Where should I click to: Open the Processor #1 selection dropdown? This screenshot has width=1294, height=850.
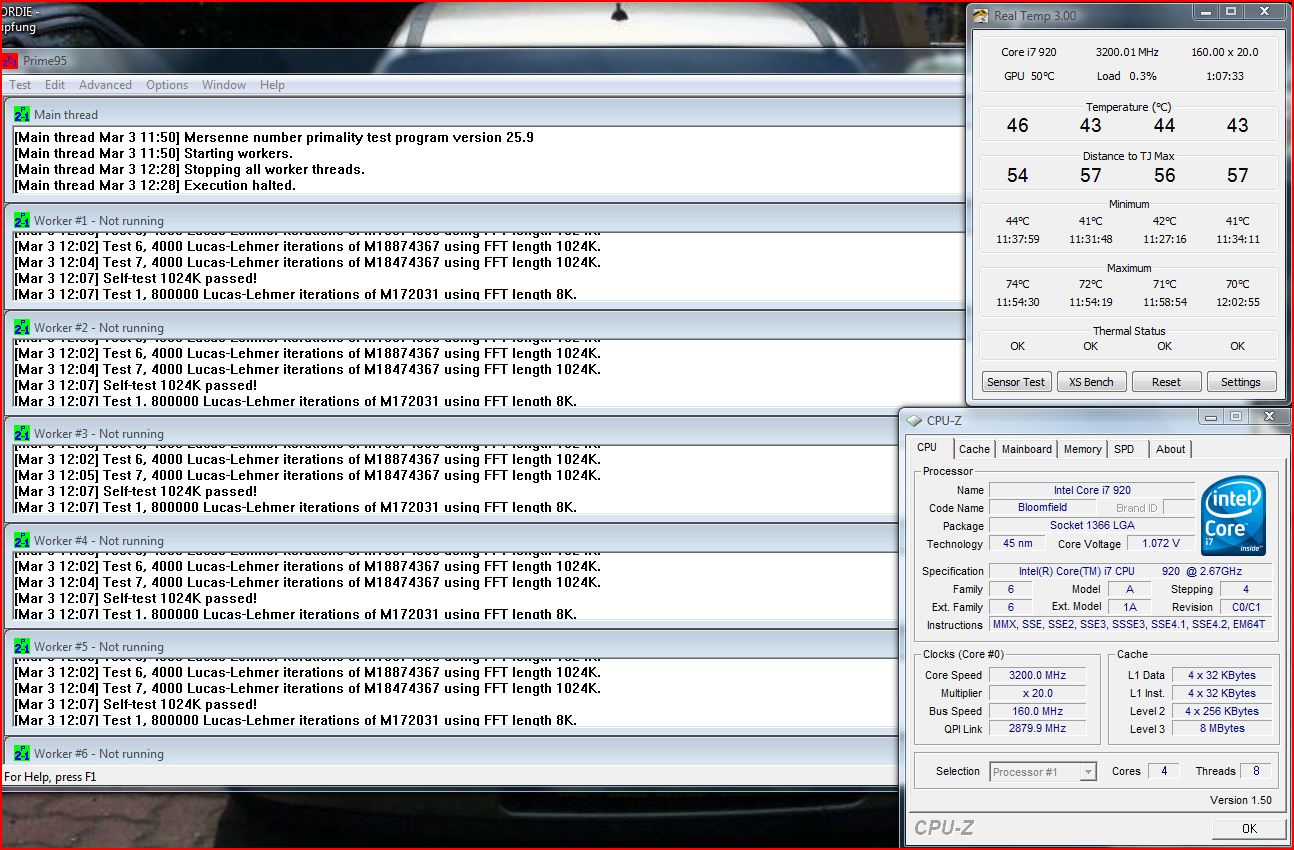[x=1043, y=772]
